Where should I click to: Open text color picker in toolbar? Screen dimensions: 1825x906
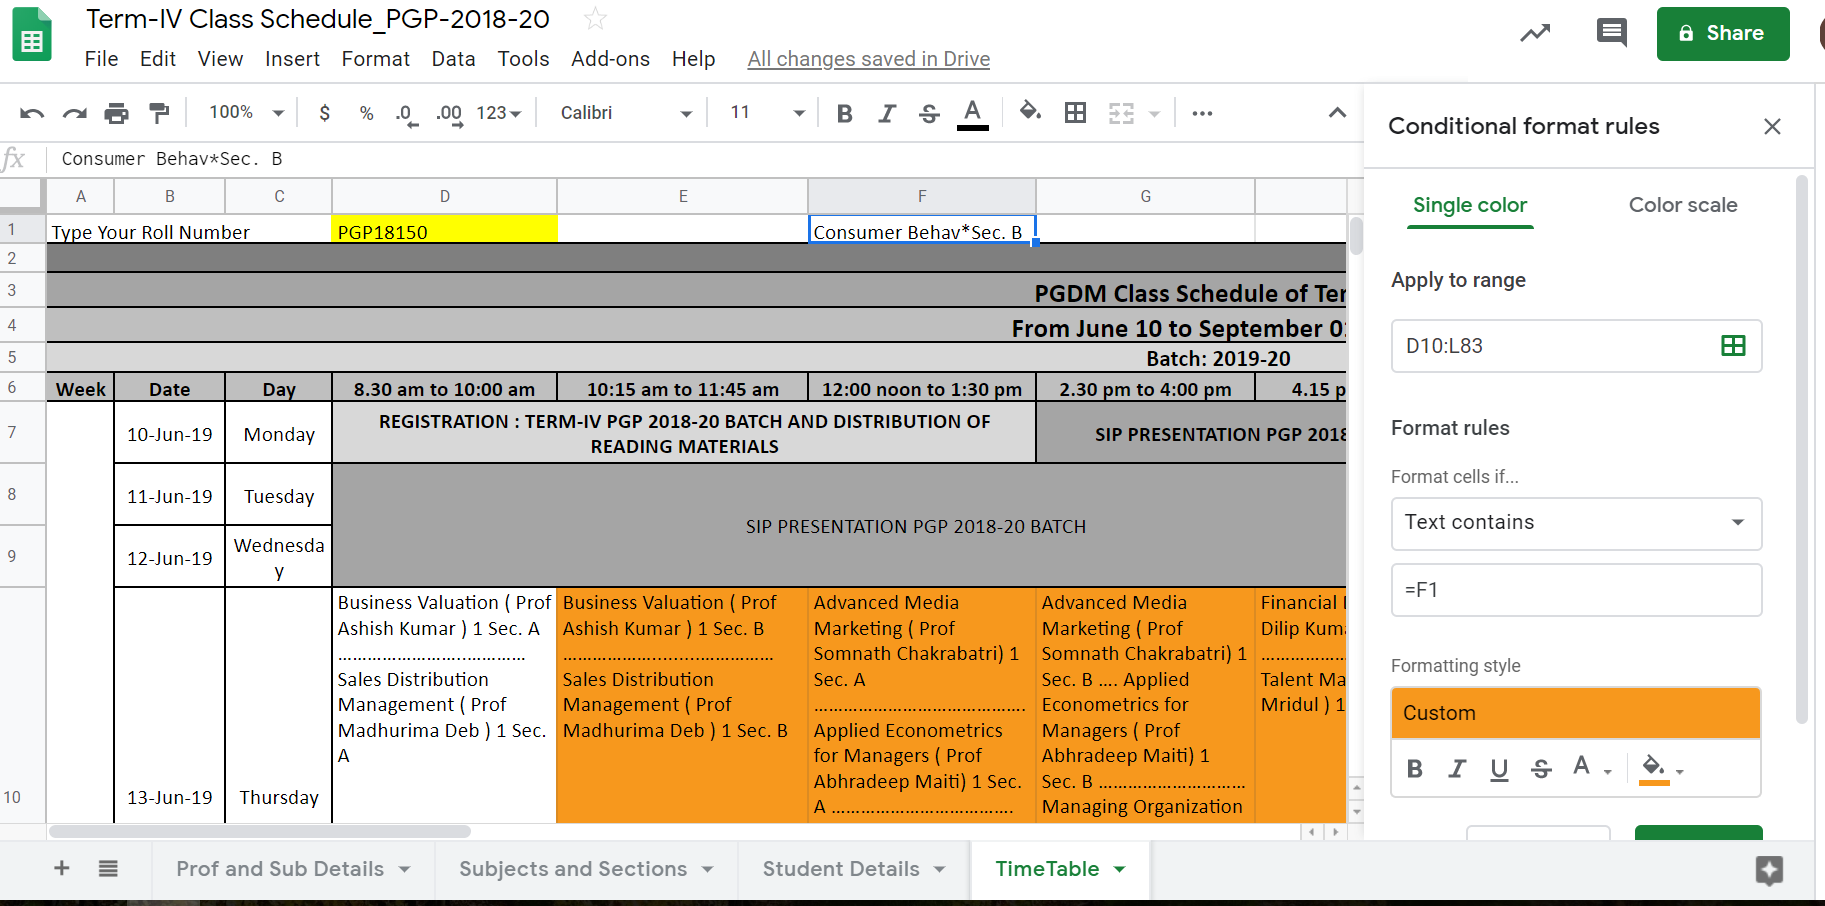(x=972, y=113)
